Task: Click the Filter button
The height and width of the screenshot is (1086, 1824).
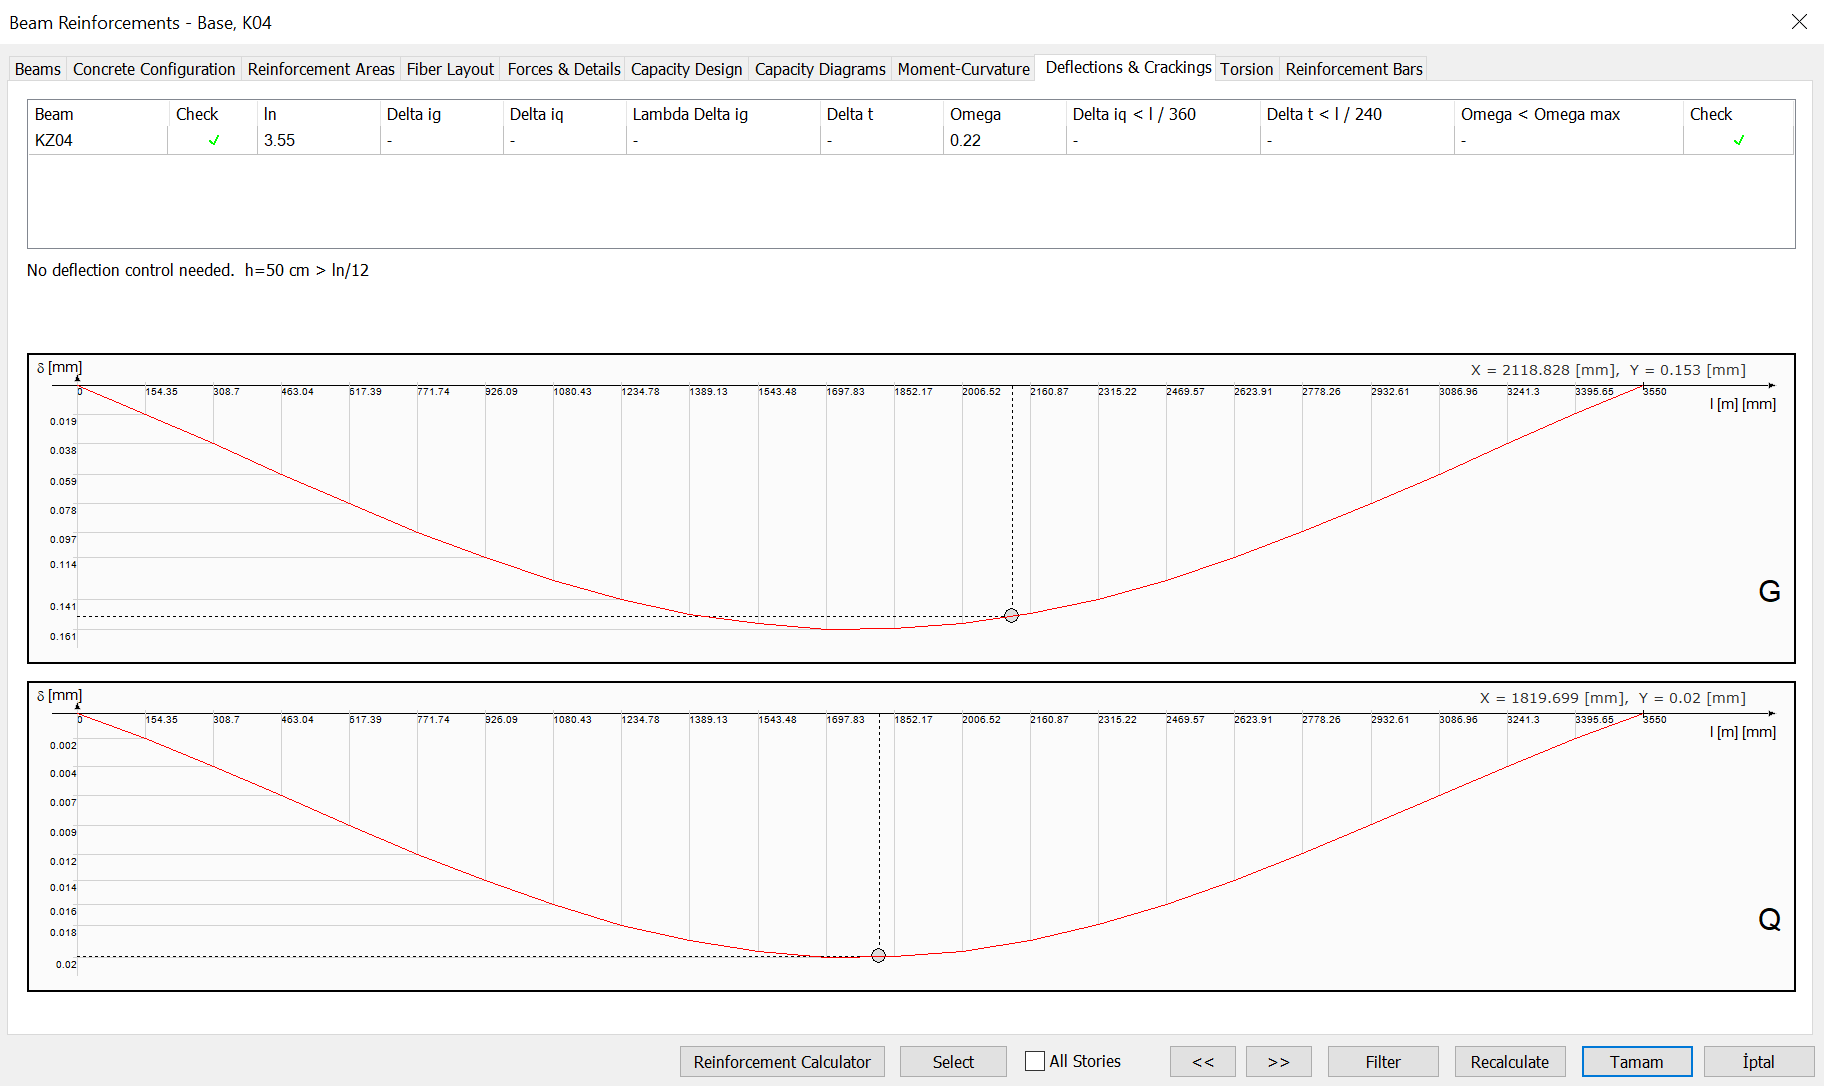Action: [x=1382, y=1061]
